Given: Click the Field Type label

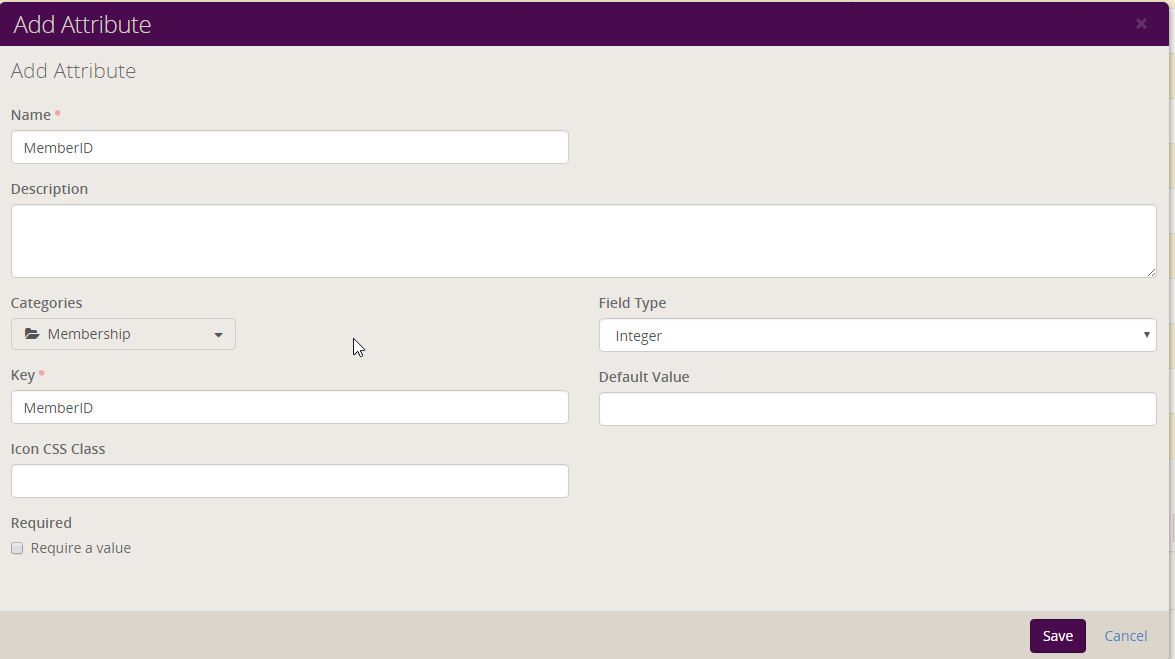Looking at the screenshot, I should tap(632, 303).
